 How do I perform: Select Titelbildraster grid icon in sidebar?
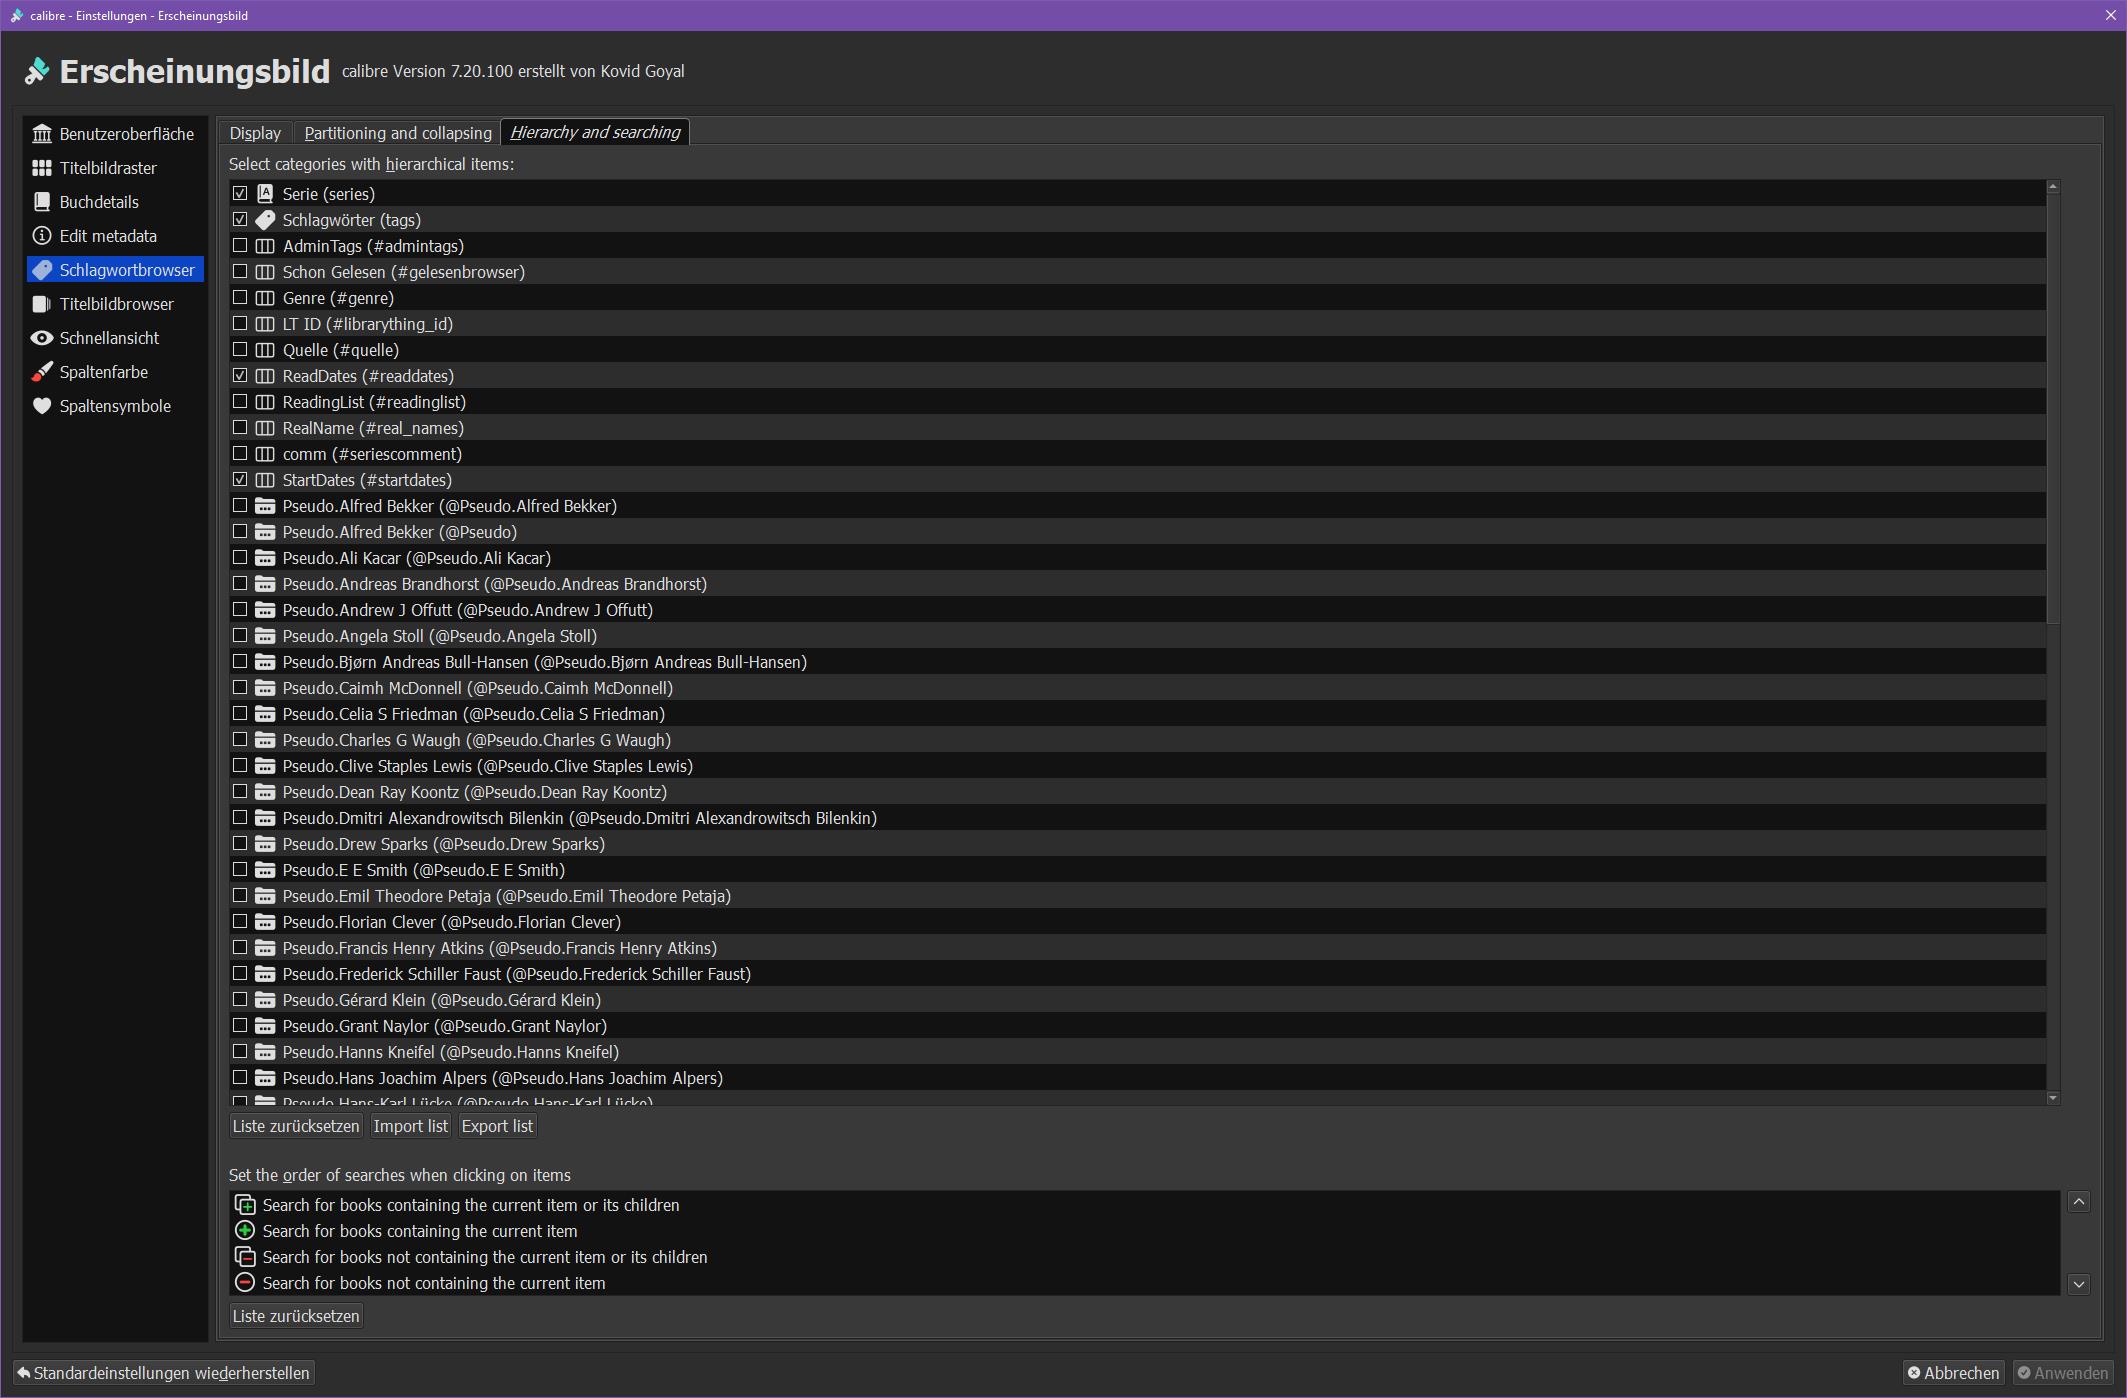(x=42, y=168)
